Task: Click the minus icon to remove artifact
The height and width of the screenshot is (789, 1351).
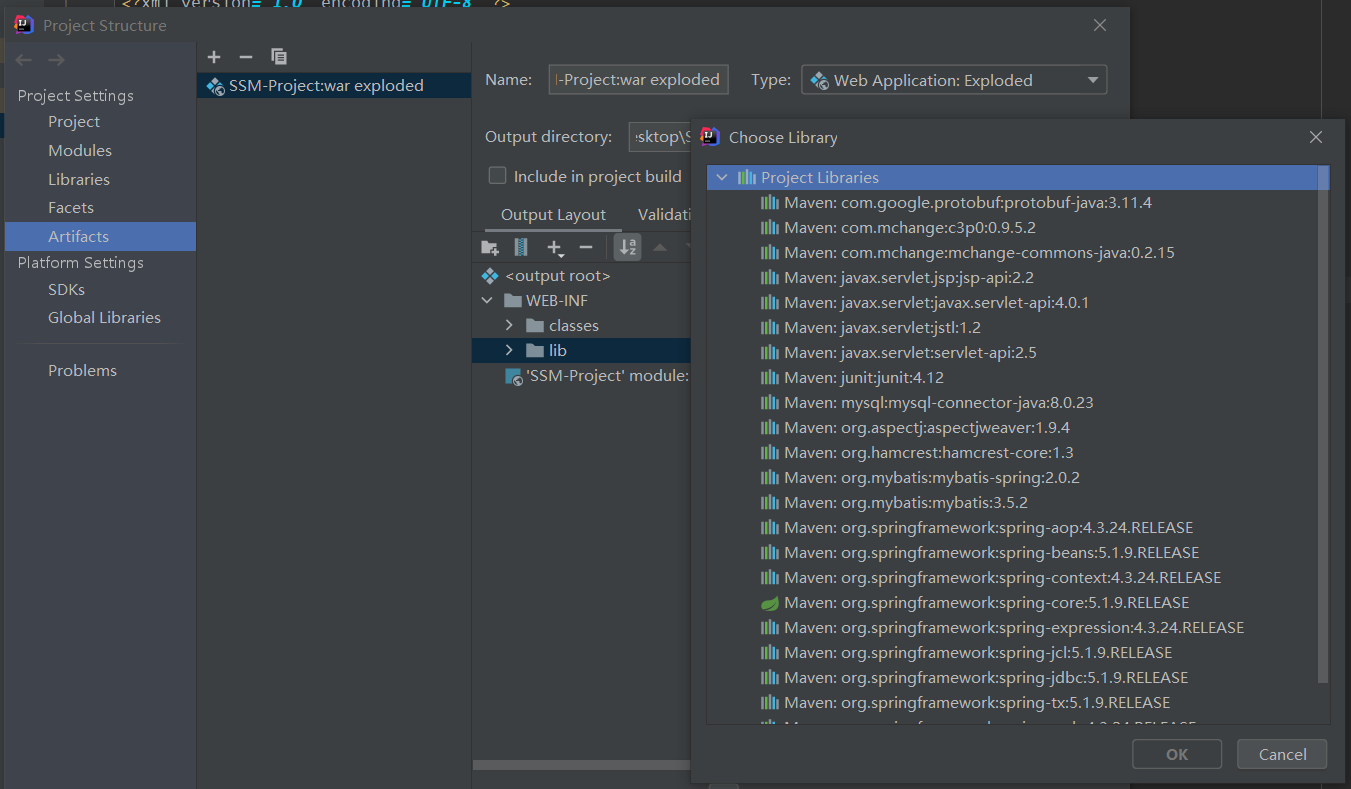Action: click(246, 57)
